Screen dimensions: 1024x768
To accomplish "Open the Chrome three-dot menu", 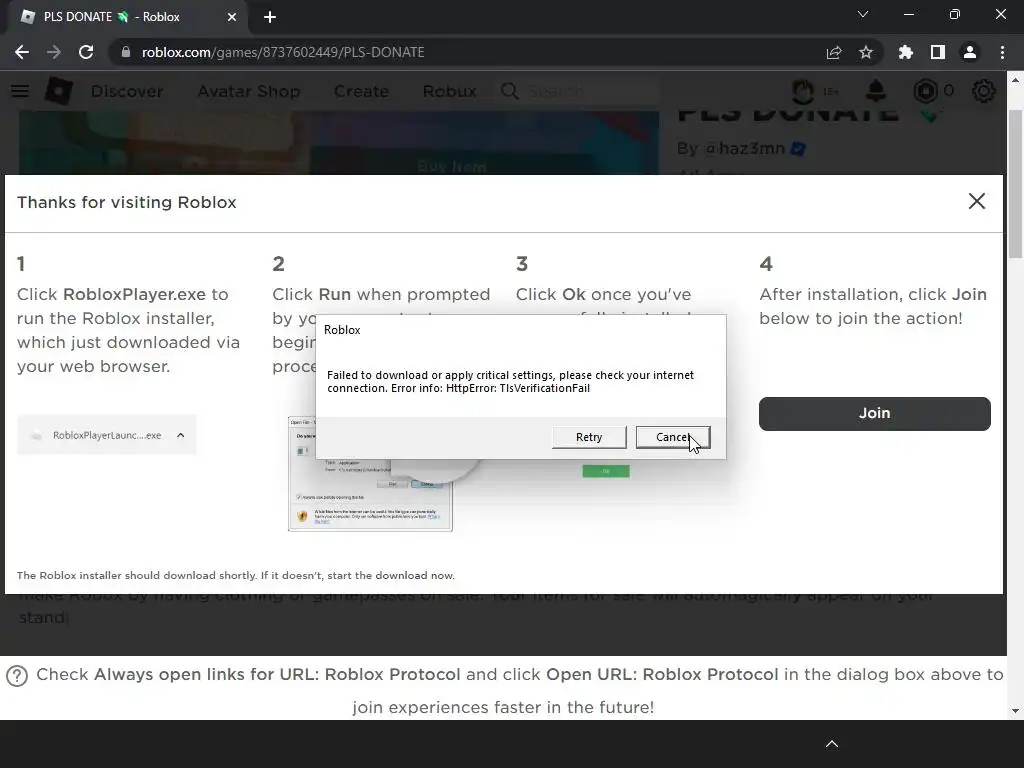I will [x=1002, y=52].
